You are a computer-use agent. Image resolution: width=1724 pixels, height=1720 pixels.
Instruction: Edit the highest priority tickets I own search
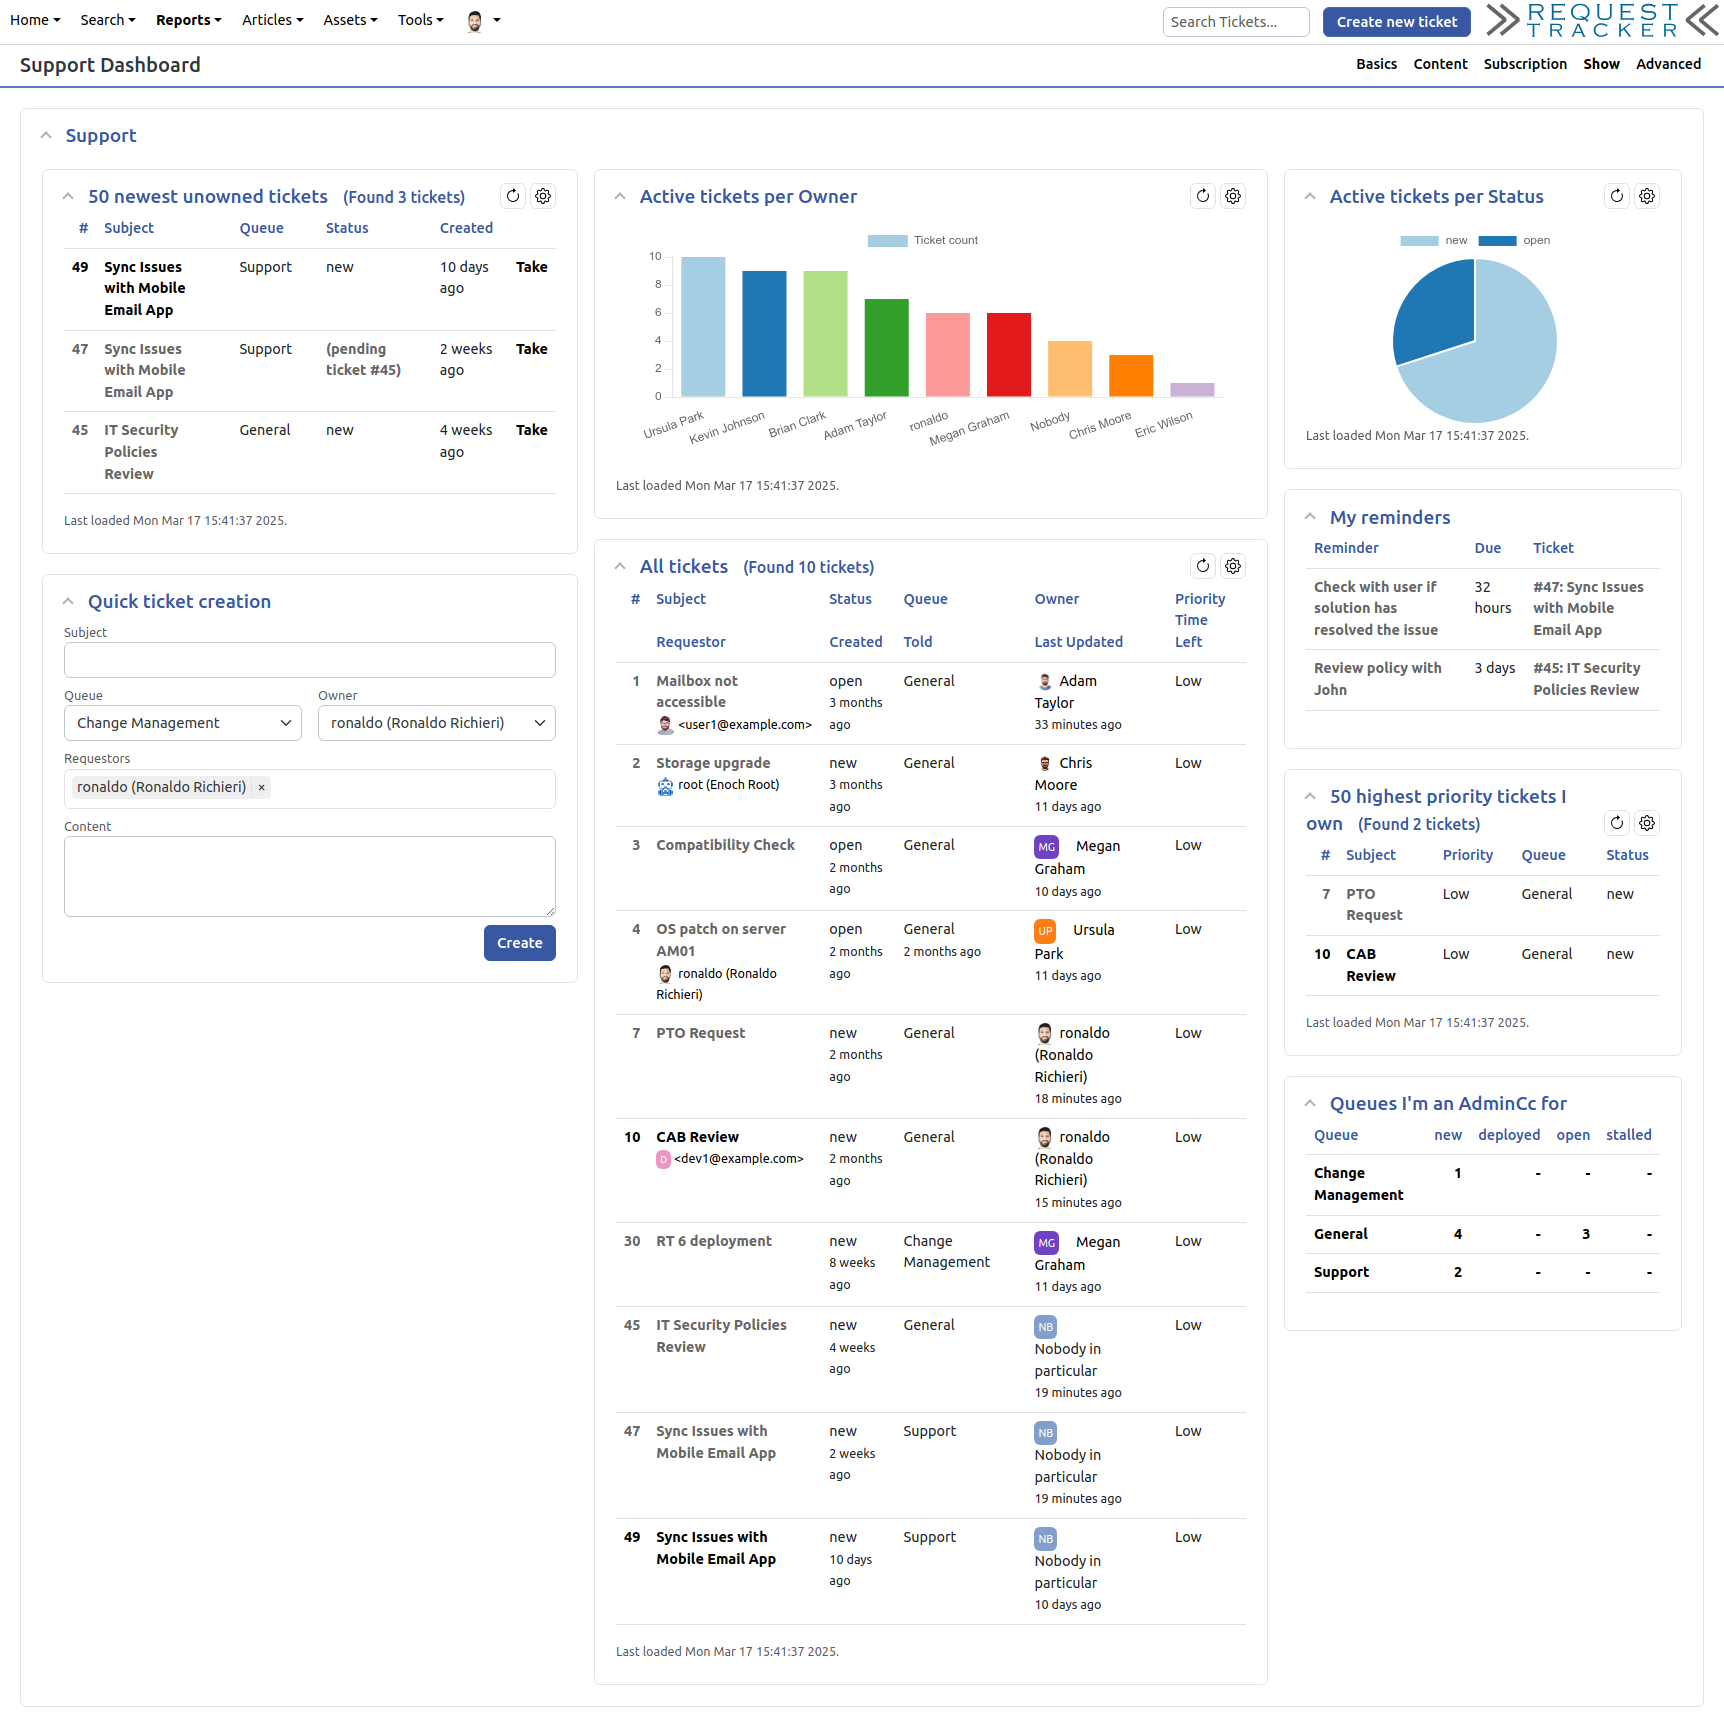tap(1647, 823)
